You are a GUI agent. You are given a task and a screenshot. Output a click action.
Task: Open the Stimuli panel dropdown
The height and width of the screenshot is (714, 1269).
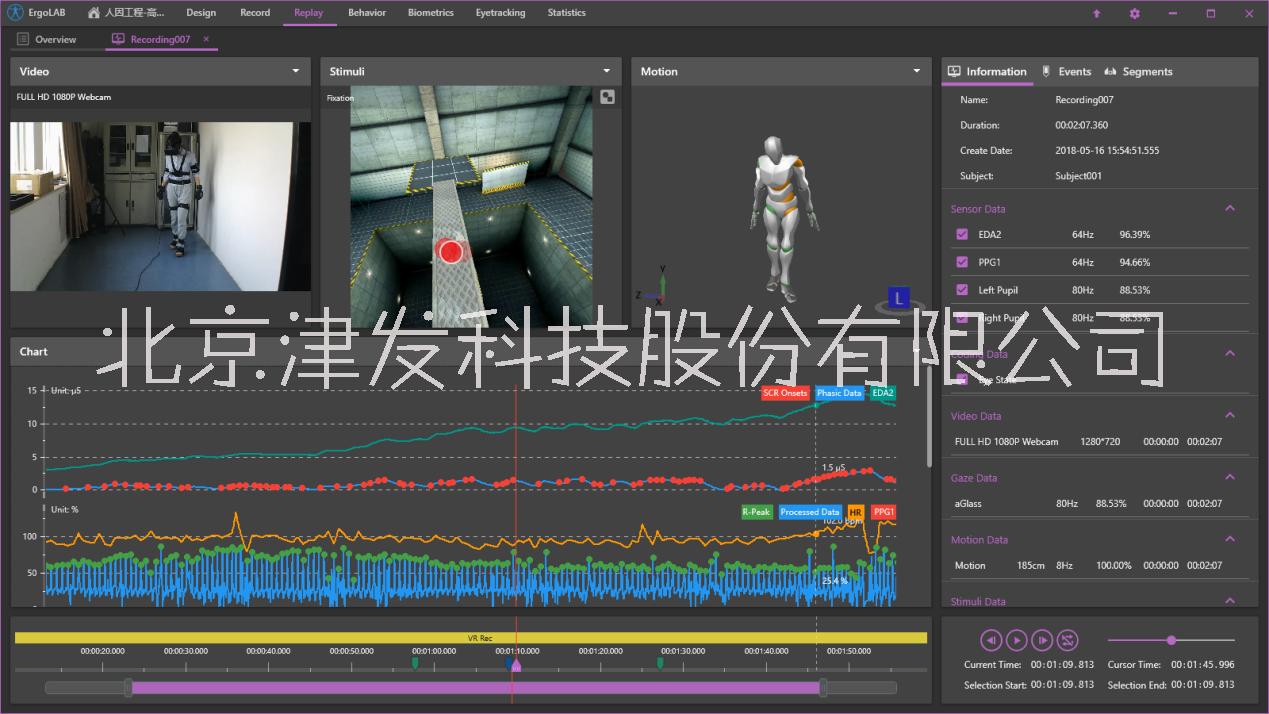pos(606,71)
